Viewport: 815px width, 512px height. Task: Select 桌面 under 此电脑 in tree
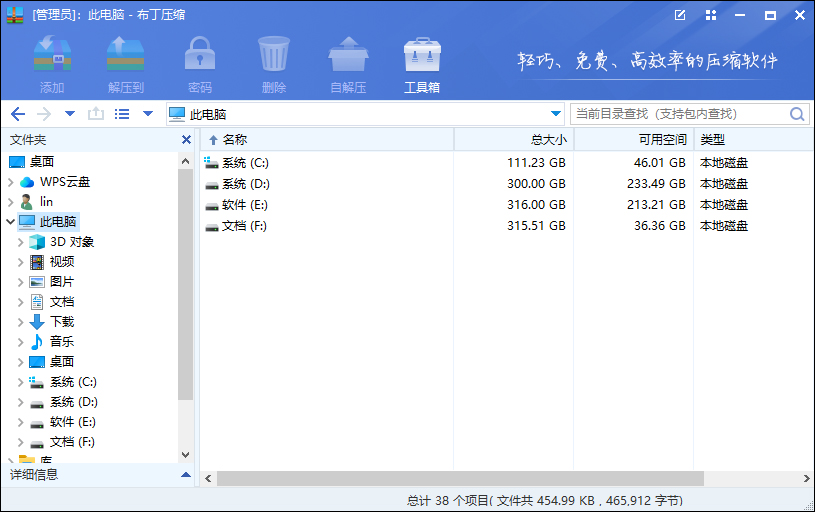51,361
